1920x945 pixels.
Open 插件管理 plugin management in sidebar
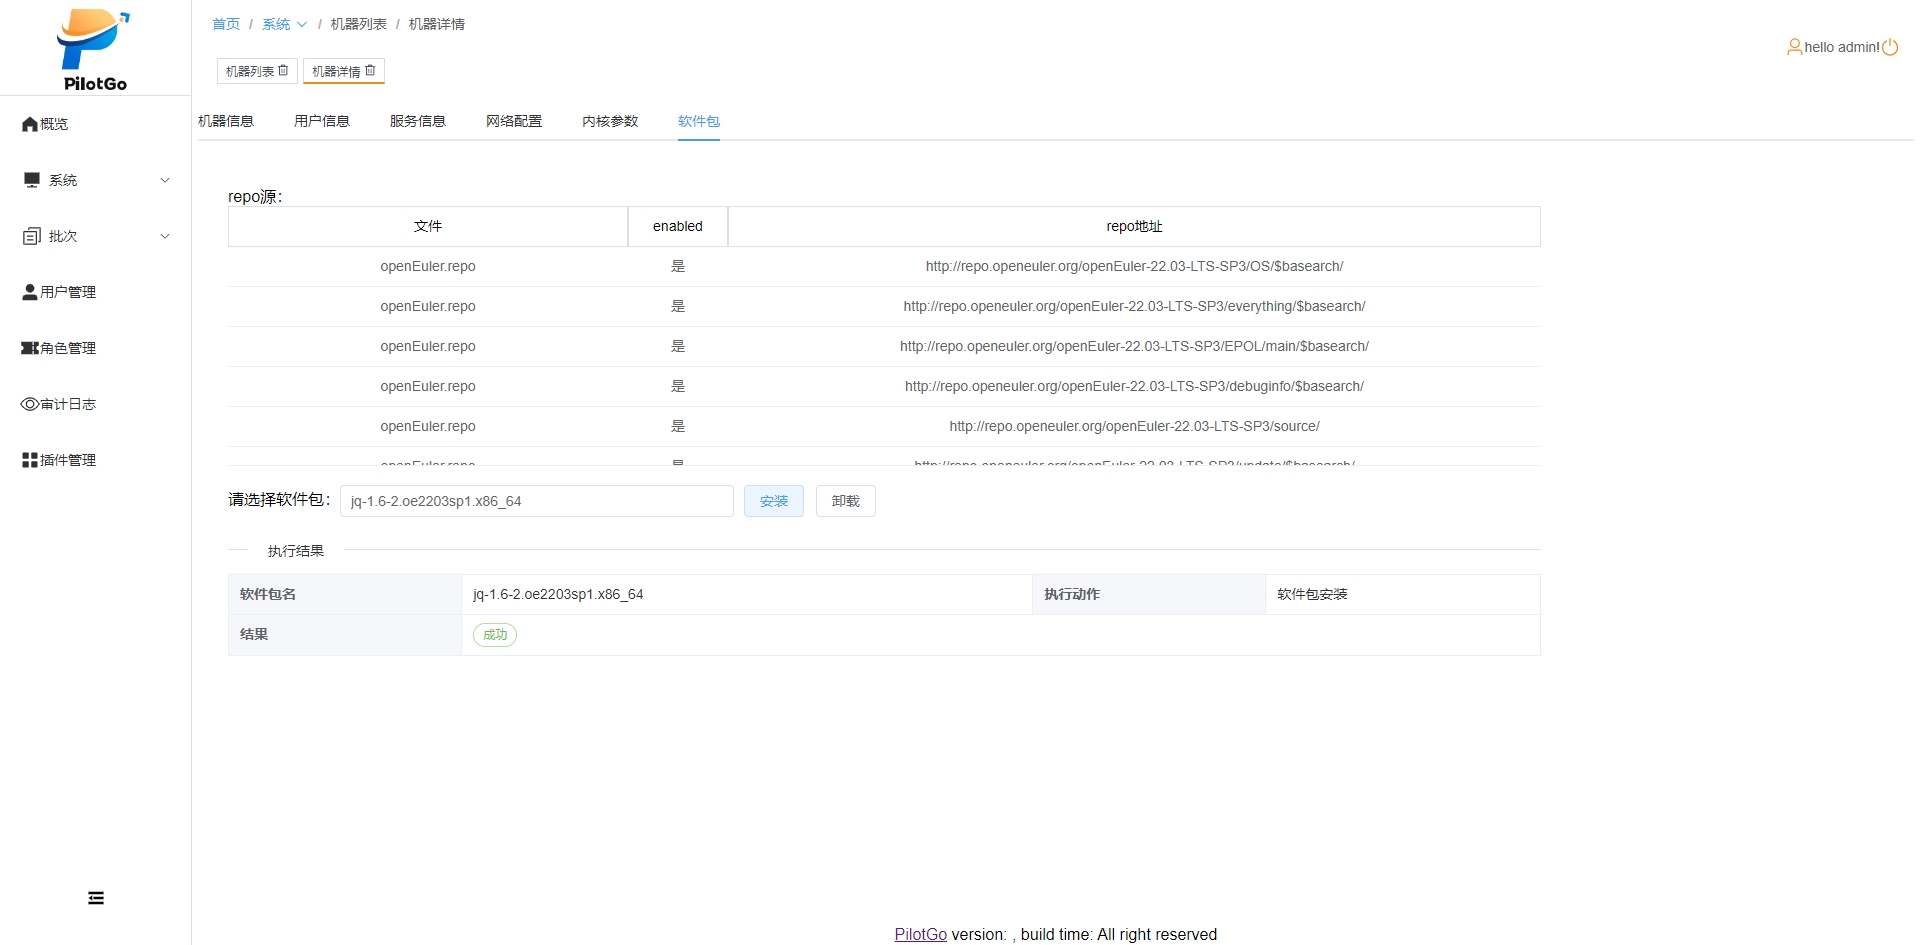pyautogui.click(x=68, y=460)
